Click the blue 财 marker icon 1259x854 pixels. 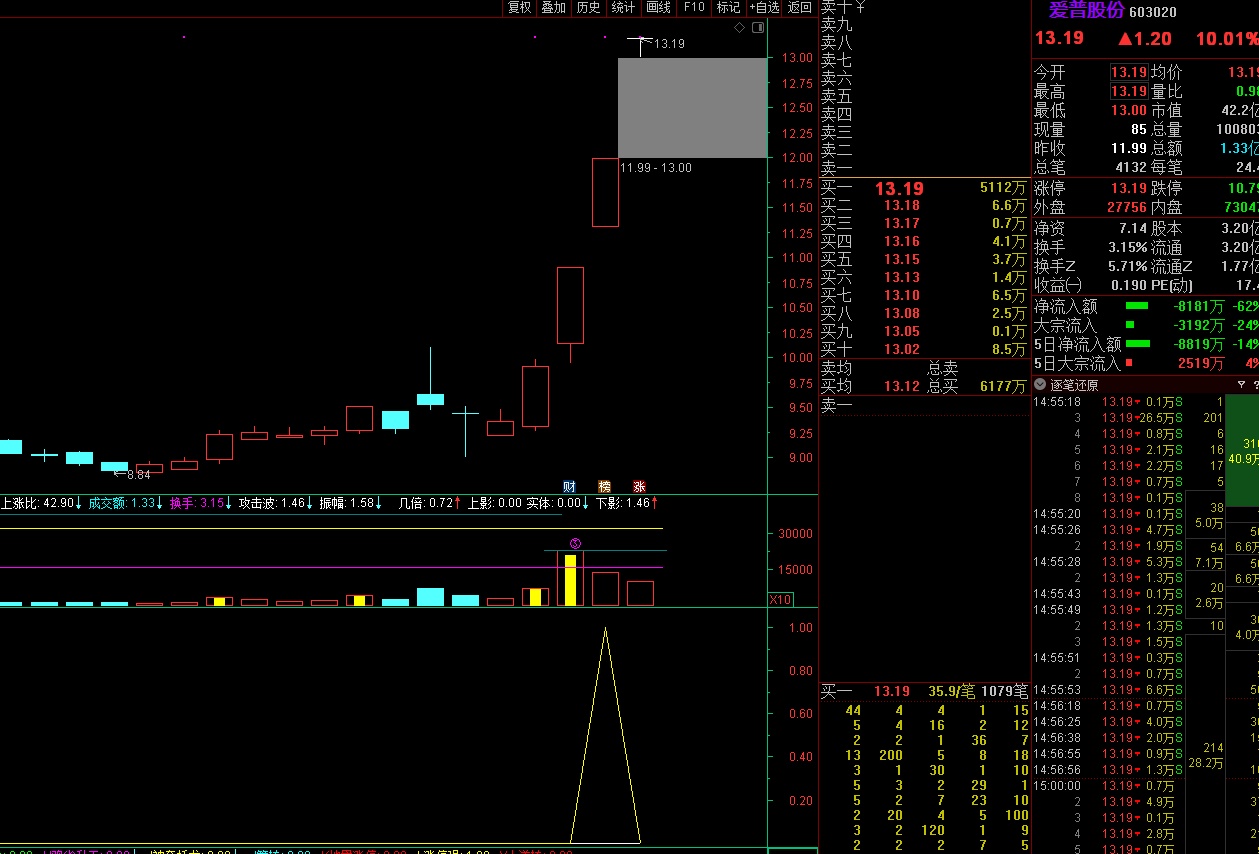click(569, 486)
